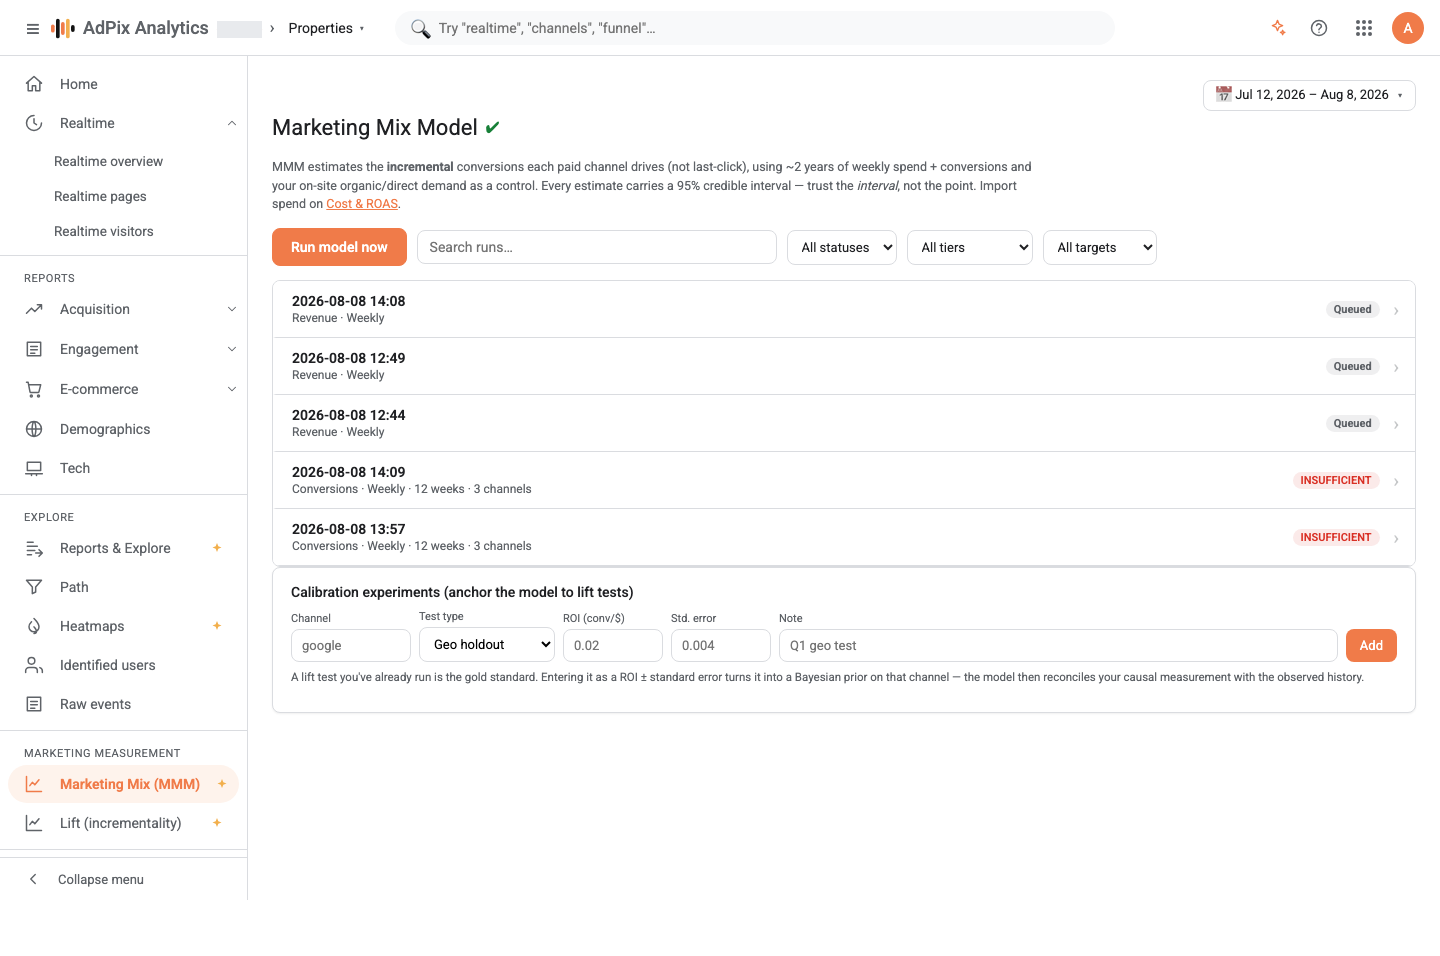Click the Identified users person icon
The height and width of the screenshot is (956, 1440).
coord(34,665)
